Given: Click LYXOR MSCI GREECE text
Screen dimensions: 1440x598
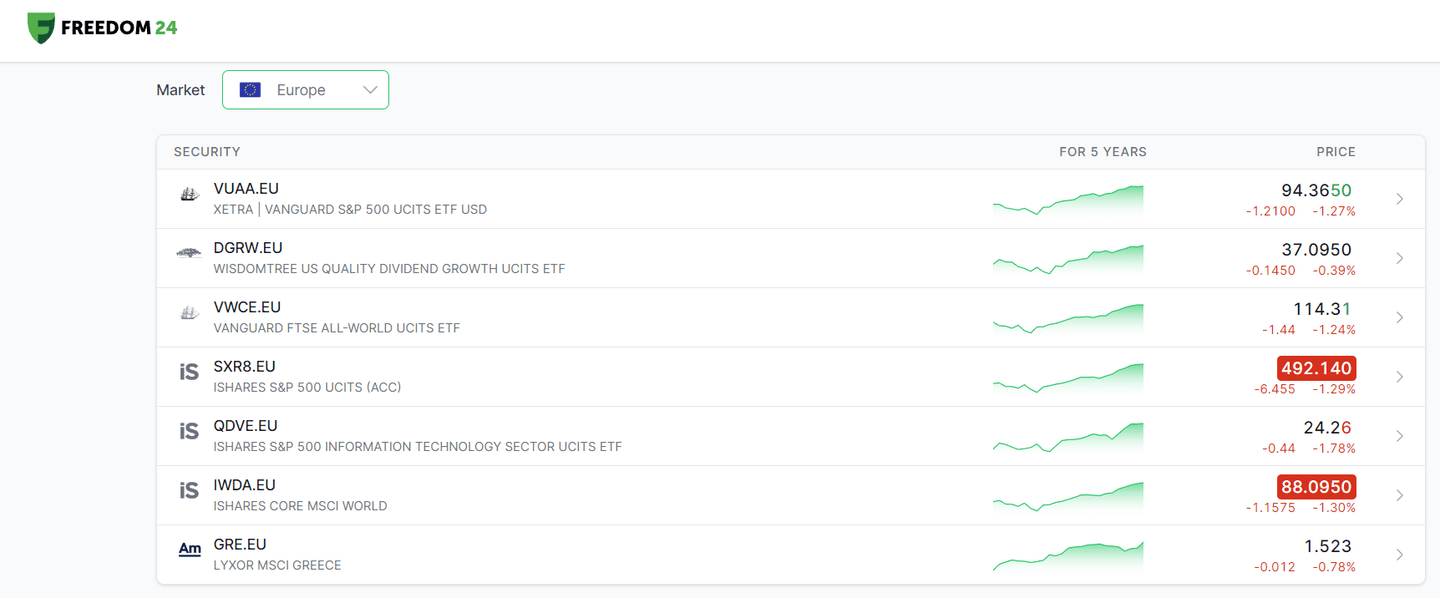Looking at the screenshot, I should (x=277, y=565).
